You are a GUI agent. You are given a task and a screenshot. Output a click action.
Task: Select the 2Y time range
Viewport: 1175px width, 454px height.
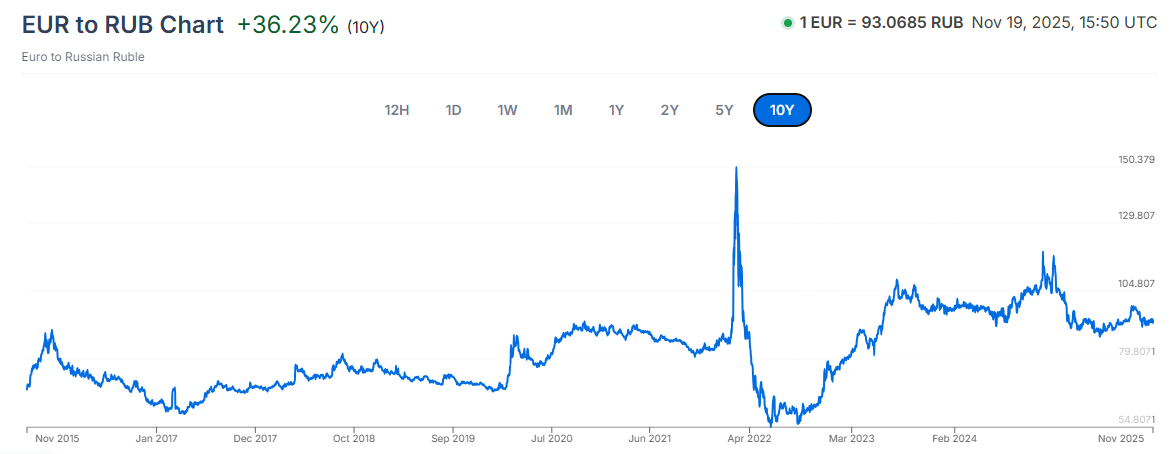(x=670, y=110)
